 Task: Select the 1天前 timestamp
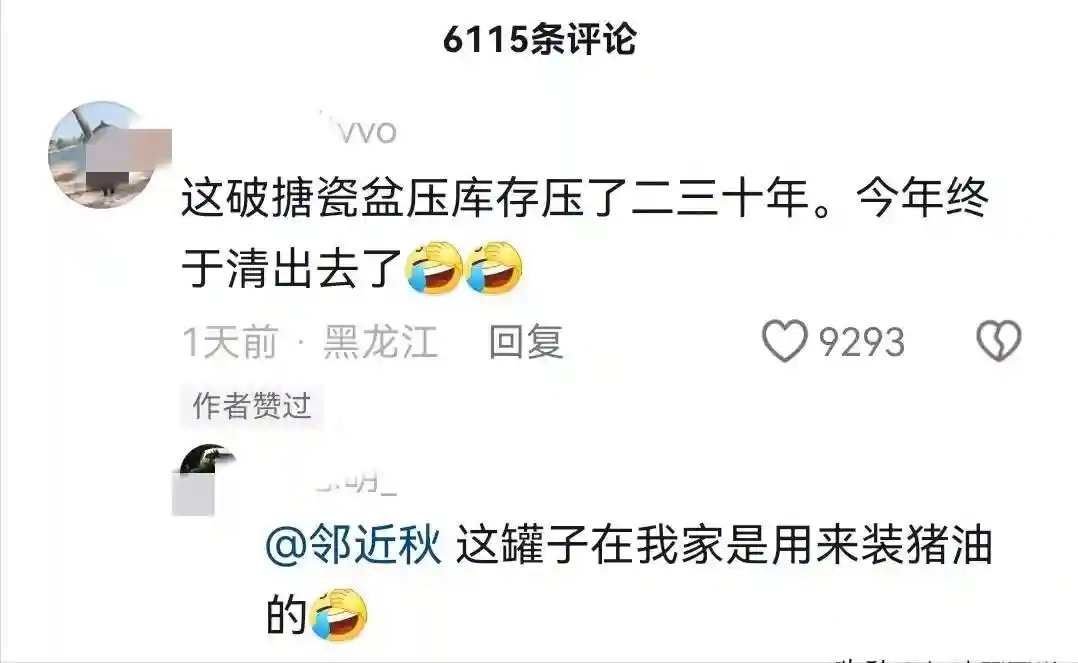(x=230, y=342)
